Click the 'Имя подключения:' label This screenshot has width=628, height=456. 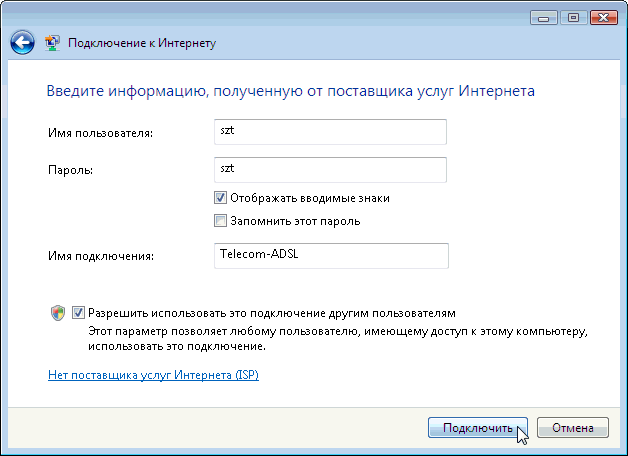click(101, 256)
